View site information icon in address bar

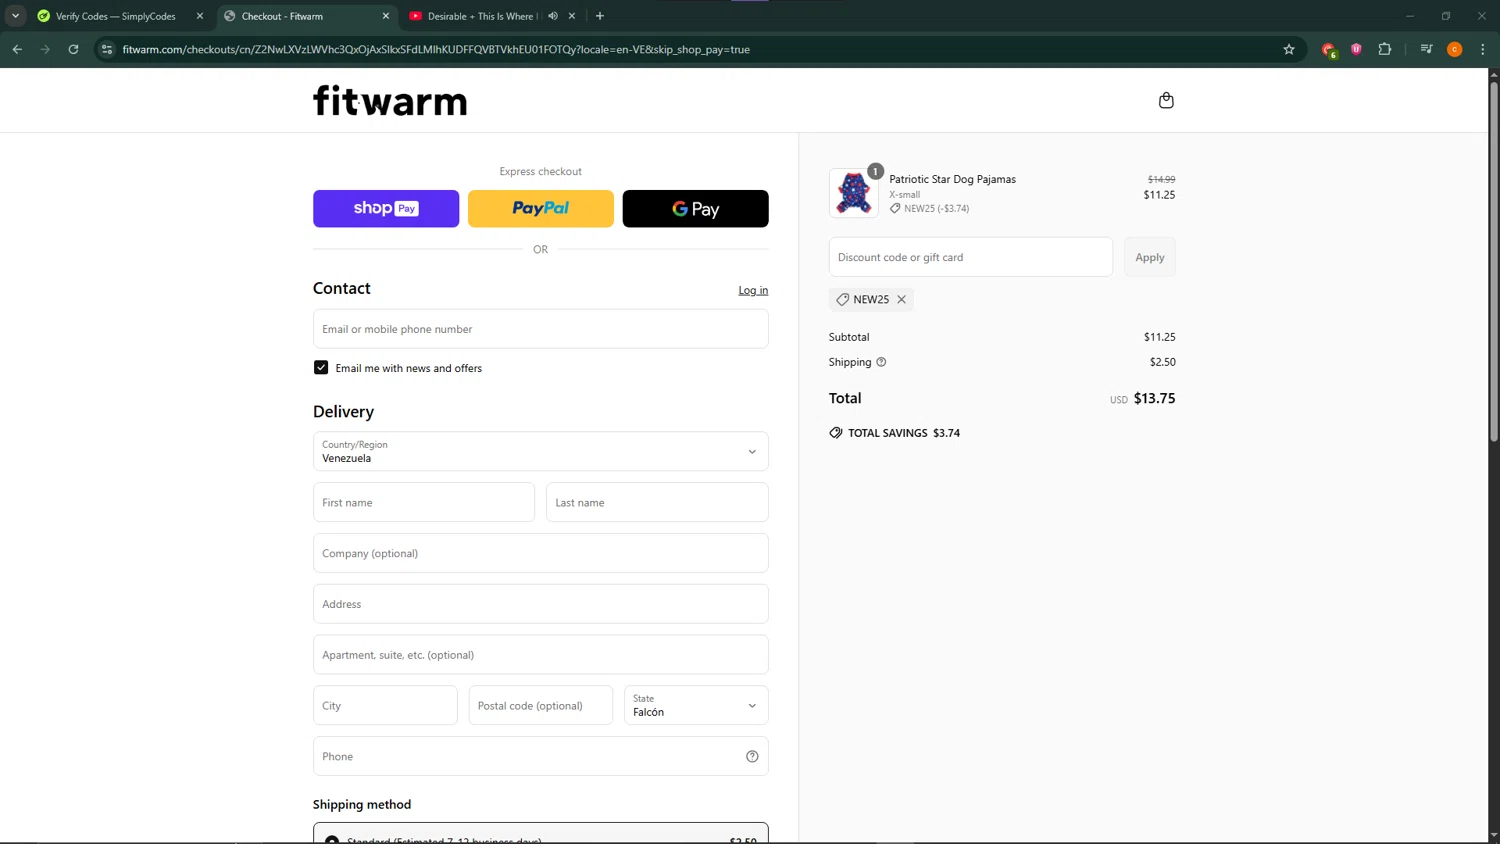tap(107, 49)
